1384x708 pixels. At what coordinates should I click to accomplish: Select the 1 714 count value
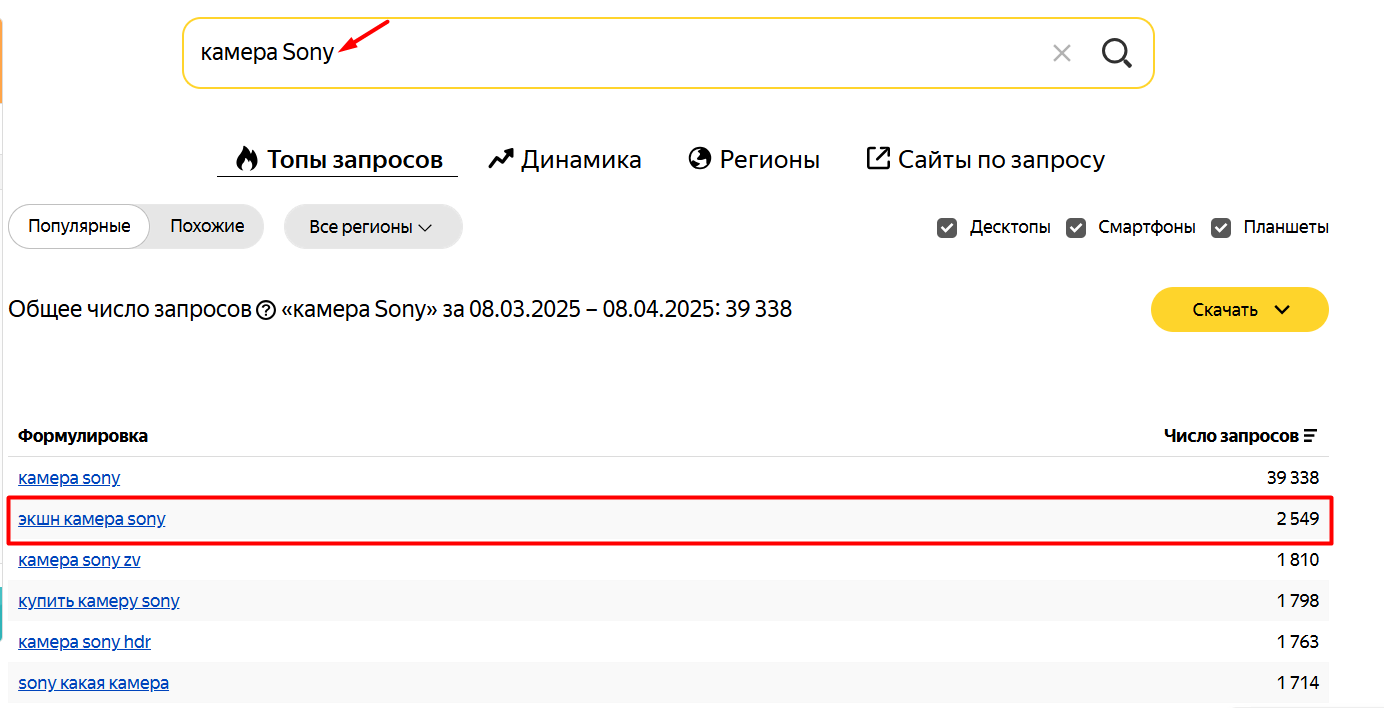(x=1298, y=683)
